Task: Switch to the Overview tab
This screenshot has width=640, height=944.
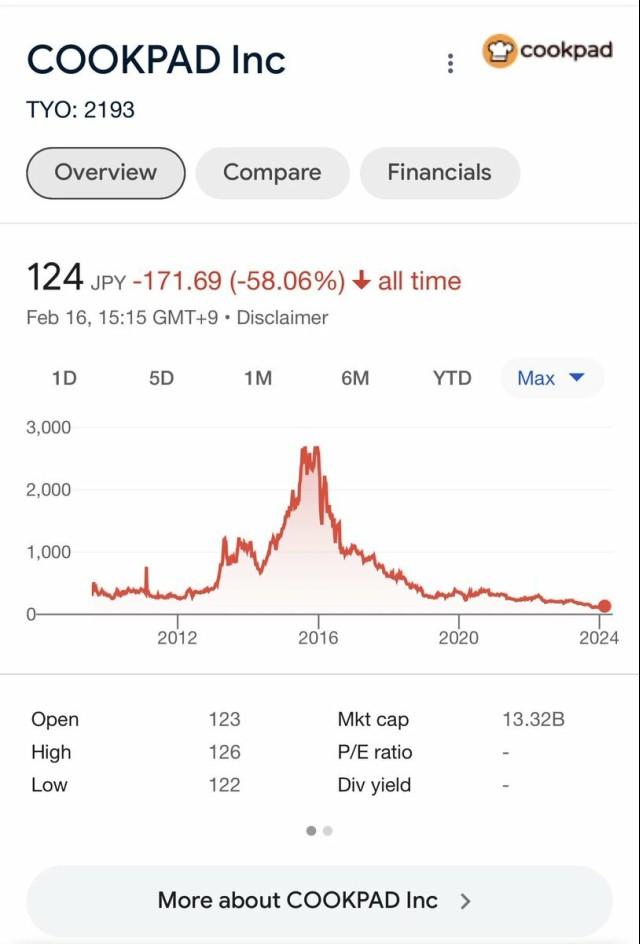Action: (106, 173)
